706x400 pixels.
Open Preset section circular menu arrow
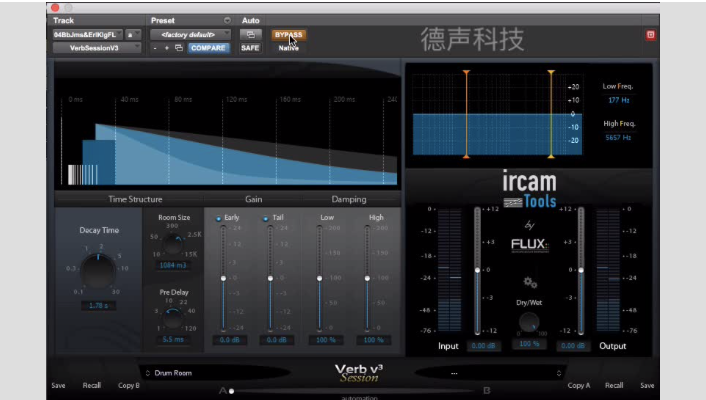click(x=227, y=20)
